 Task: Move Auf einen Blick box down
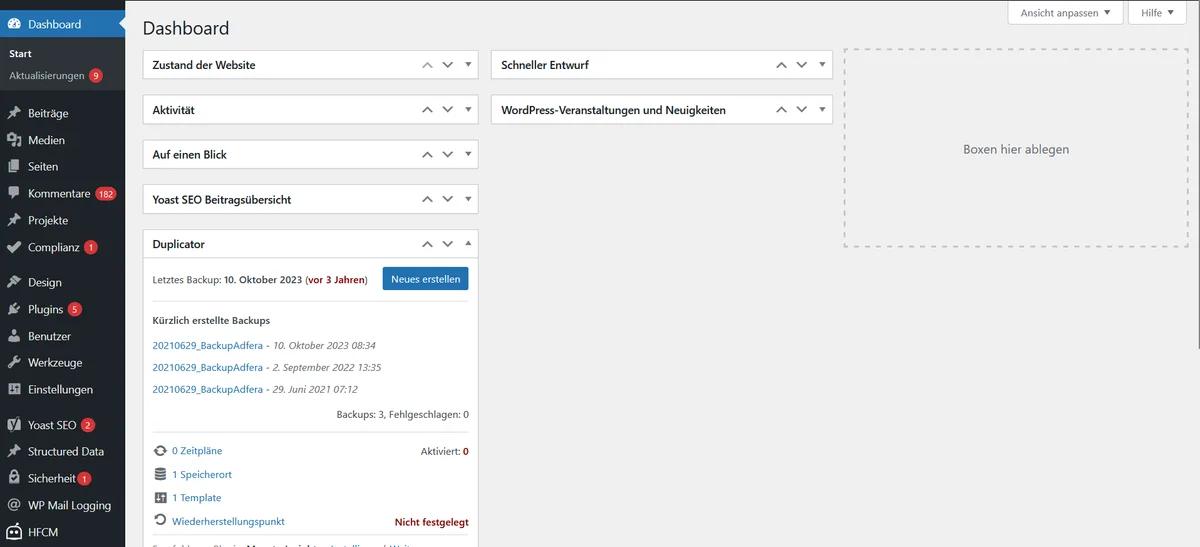448,155
